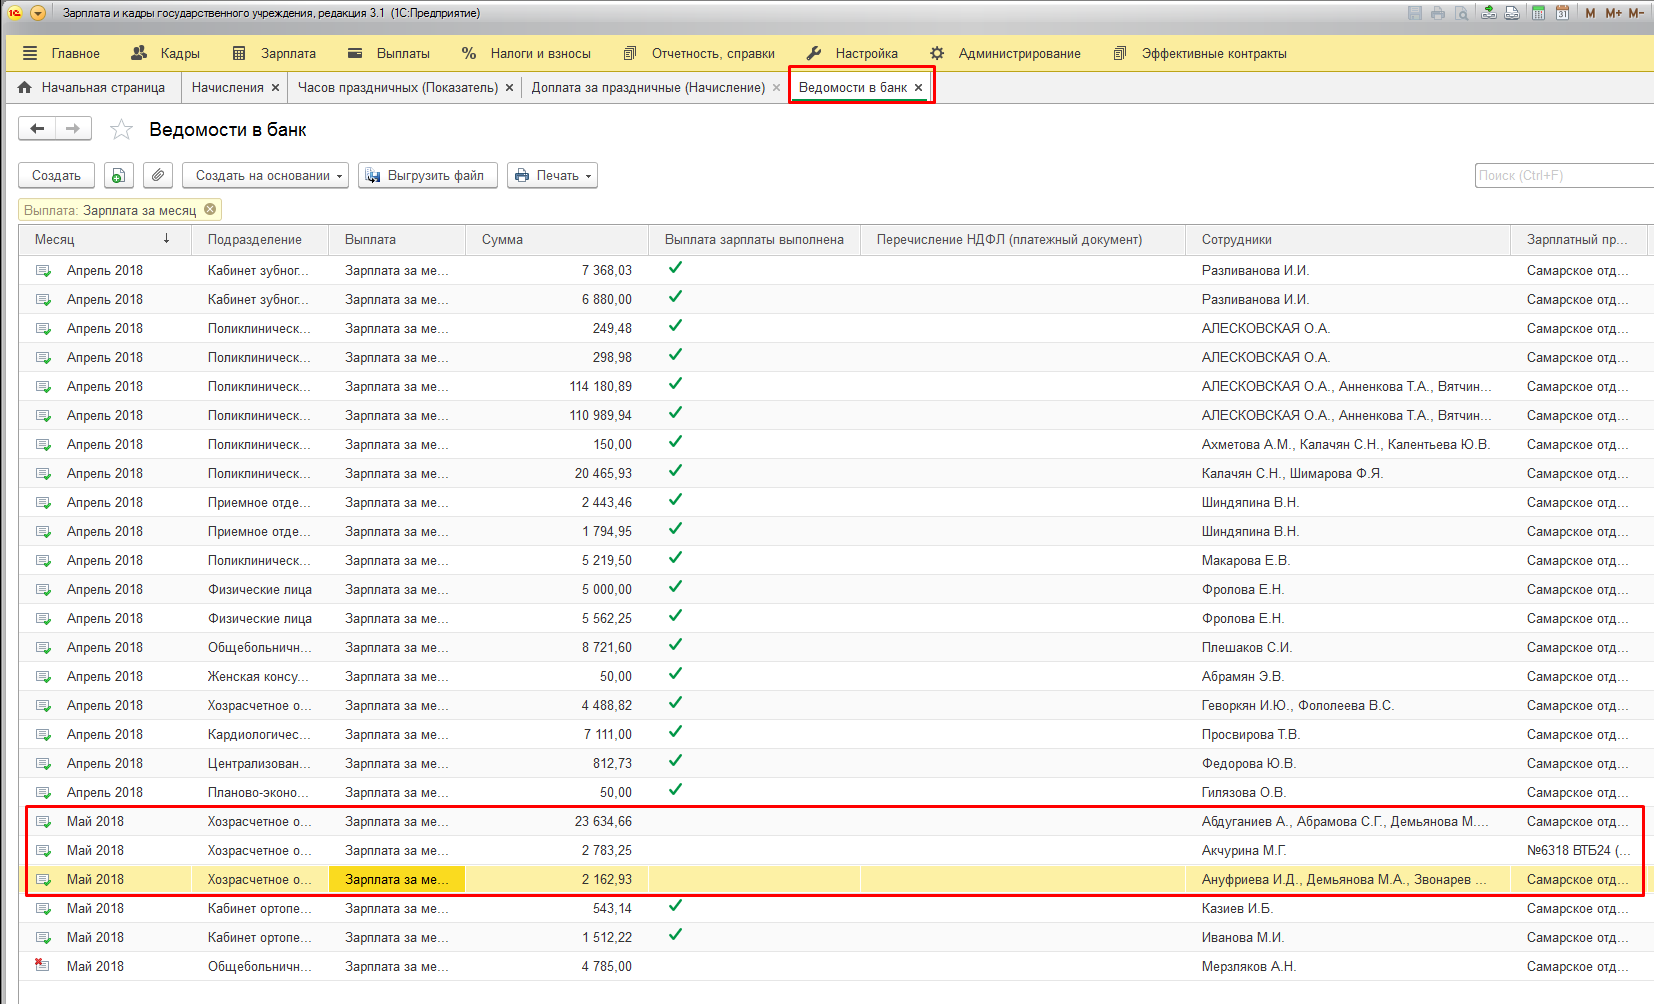This screenshot has width=1654, height=1004.
Task: Click the copy document icon next to Создать
Action: point(118,176)
